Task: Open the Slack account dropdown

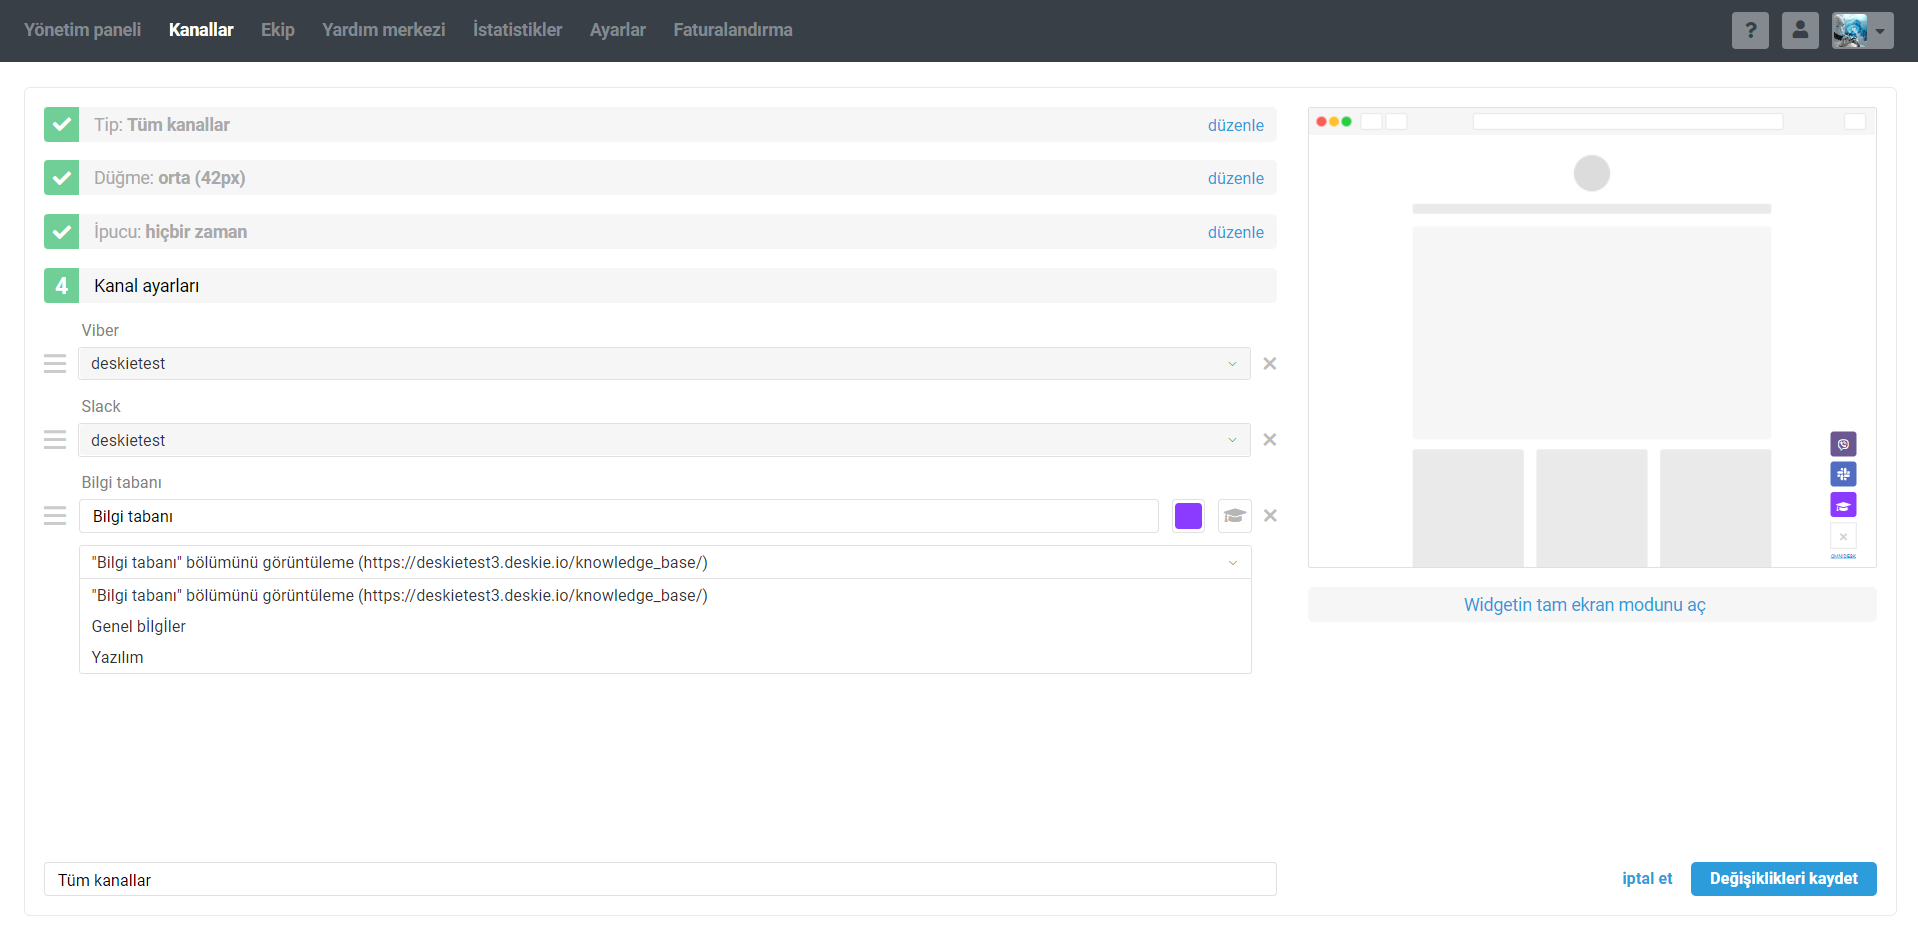Action: click(664, 440)
